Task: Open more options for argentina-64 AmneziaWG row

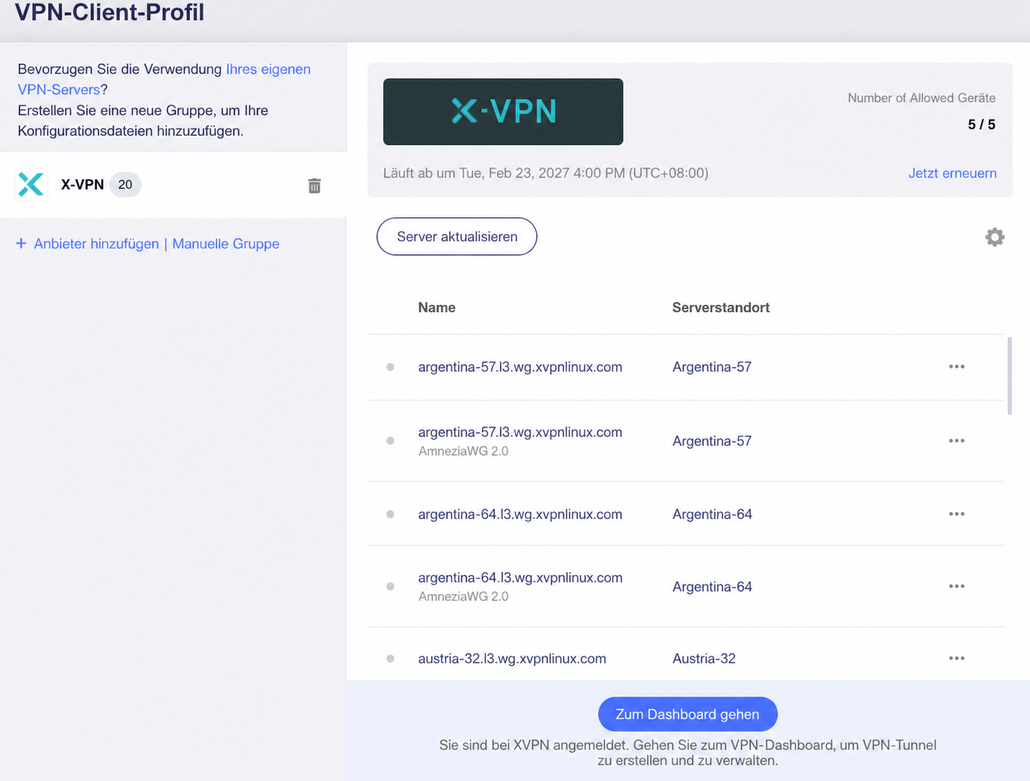Action: click(956, 587)
